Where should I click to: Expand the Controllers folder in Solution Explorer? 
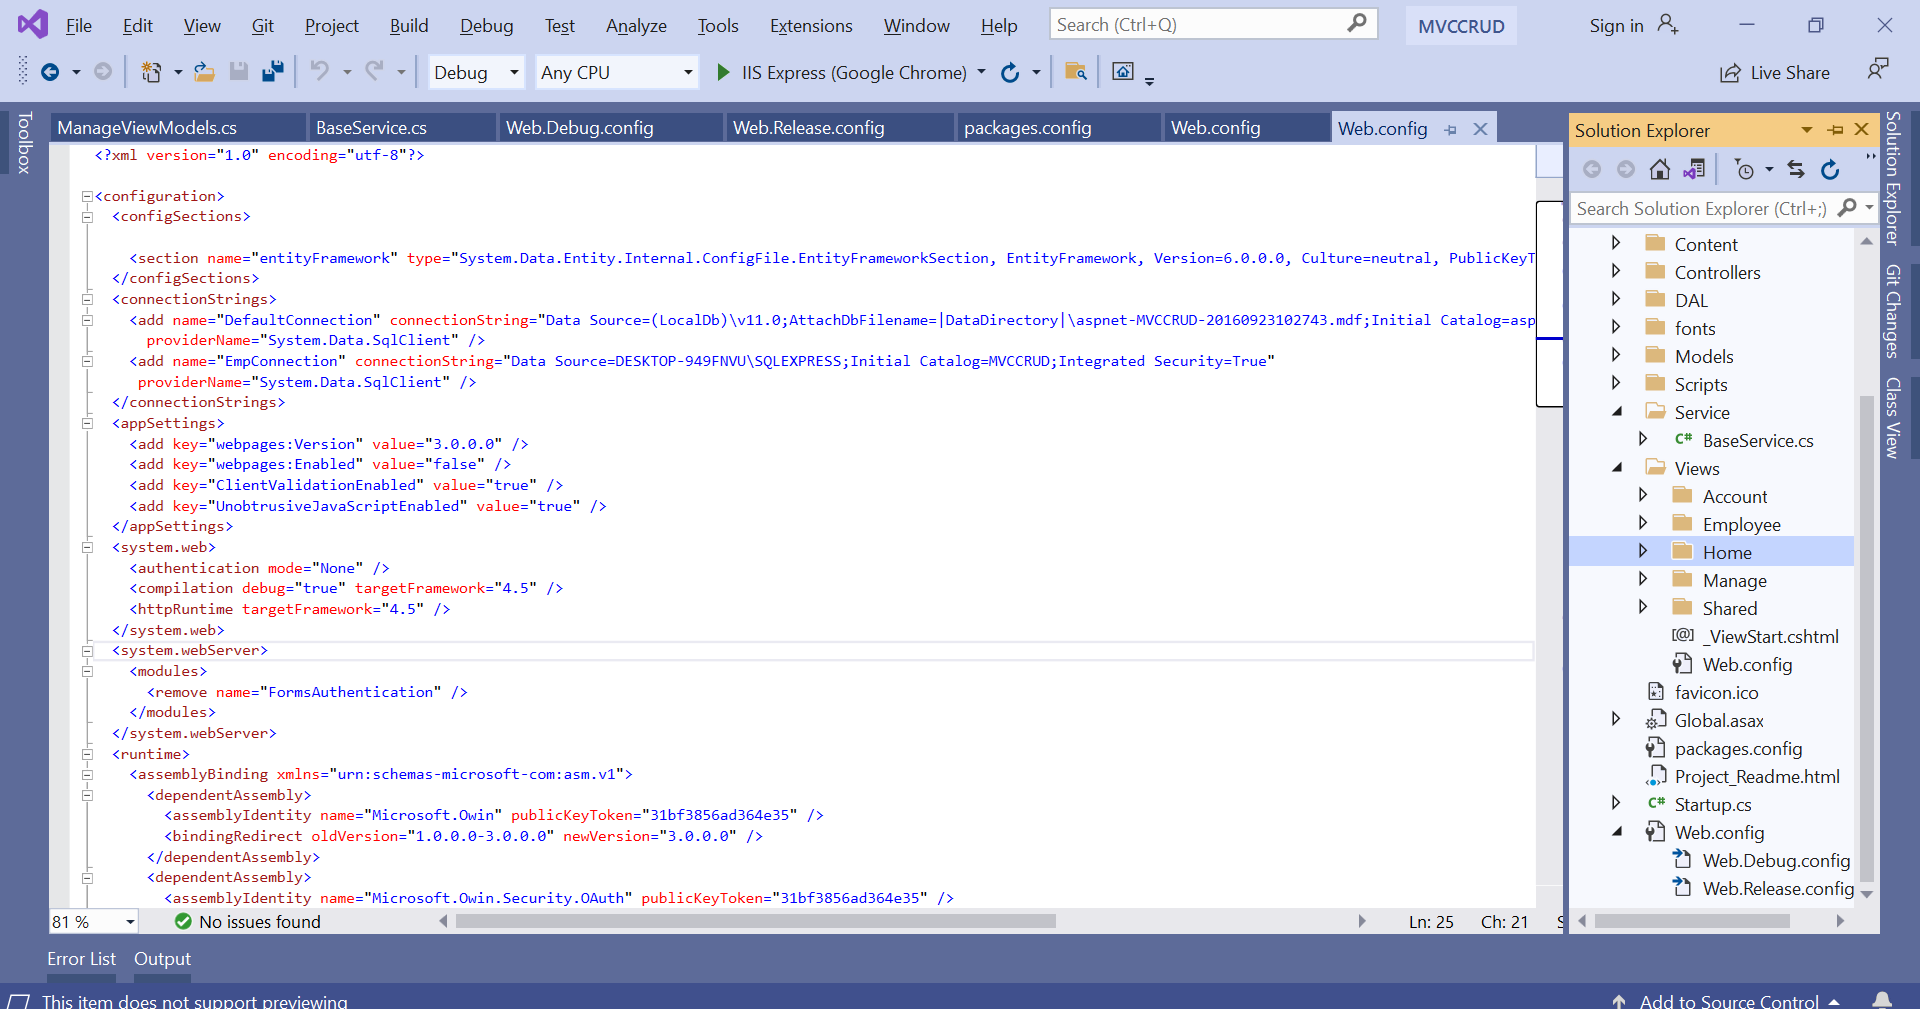point(1616,271)
